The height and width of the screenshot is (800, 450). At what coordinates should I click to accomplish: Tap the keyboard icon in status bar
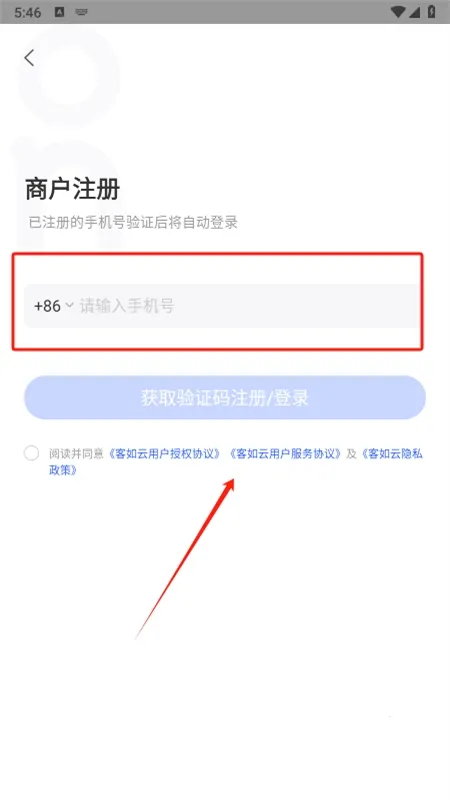[x=81, y=12]
